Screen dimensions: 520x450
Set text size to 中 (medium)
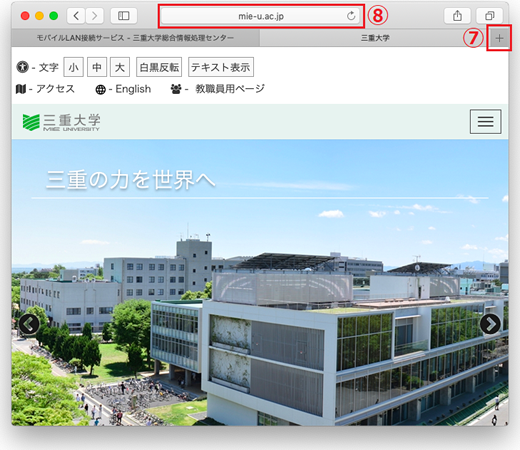(x=97, y=67)
